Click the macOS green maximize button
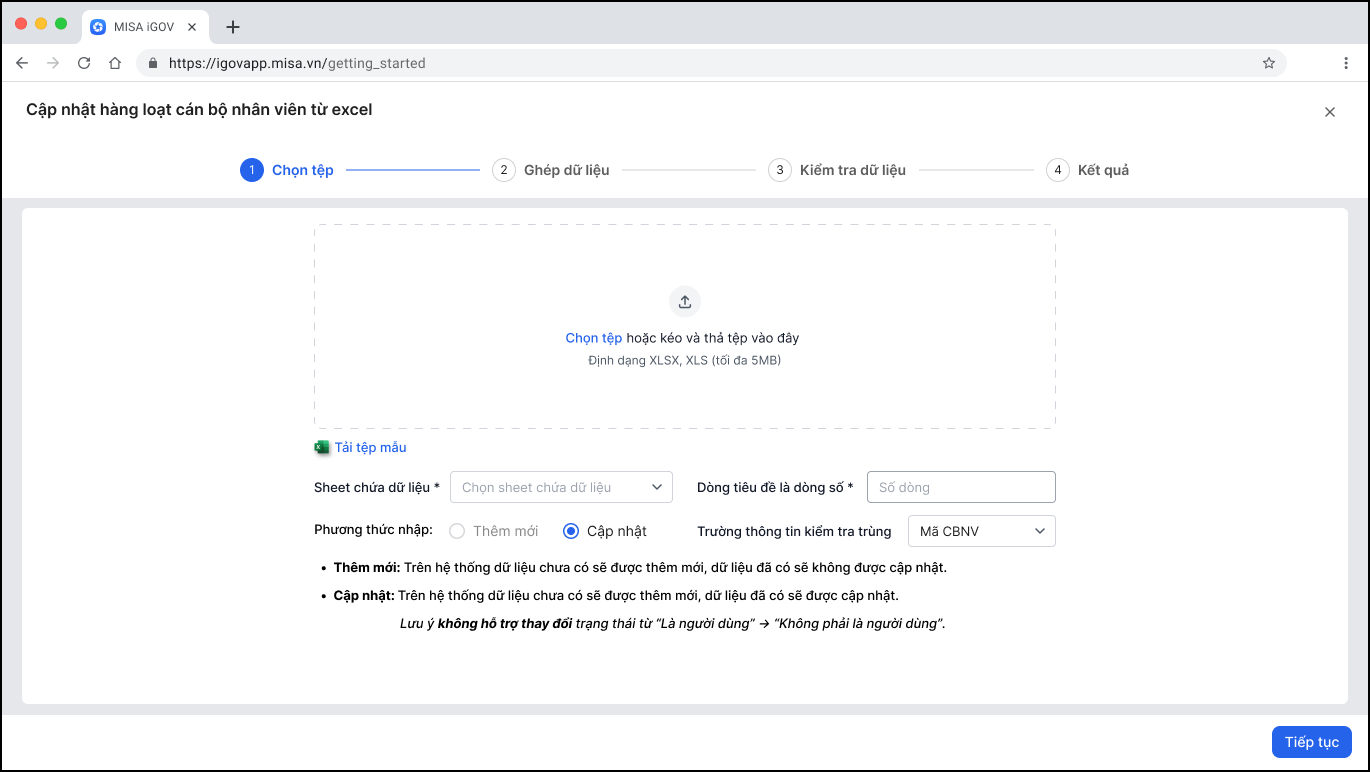This screenshot has width=1370, height=772. 61,23
